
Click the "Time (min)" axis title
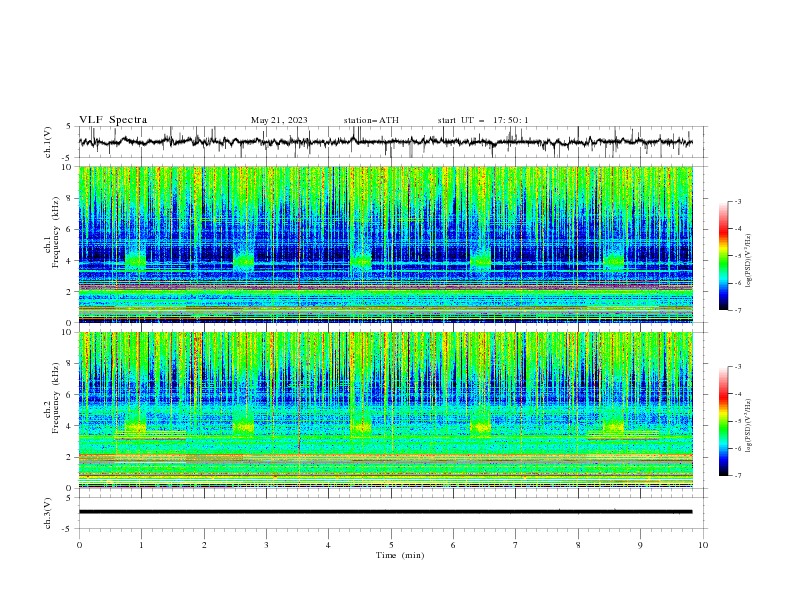[x=400, y=555]
